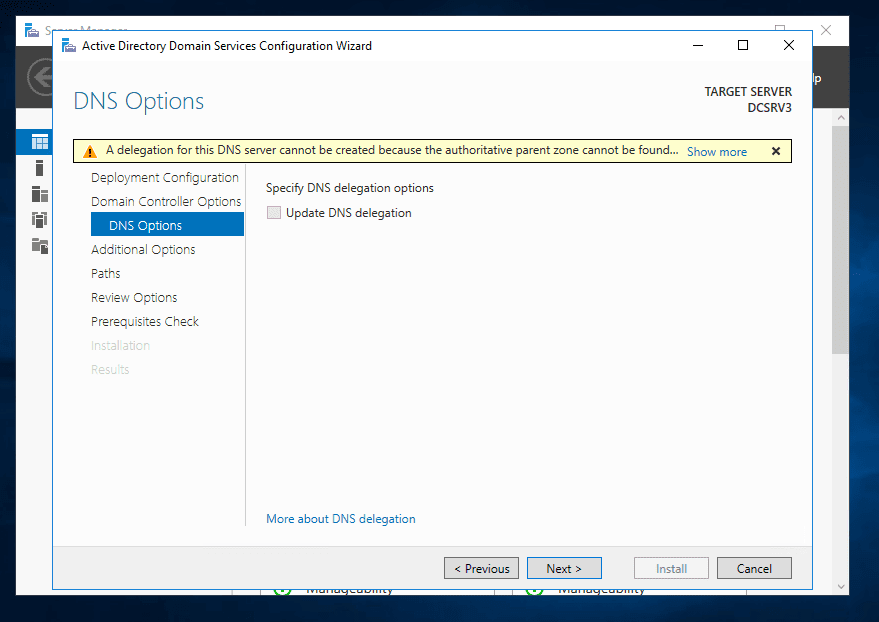This screenshot has height=622, width=879.
Task: Go to Additional Options step
Action: coord(143,249)
